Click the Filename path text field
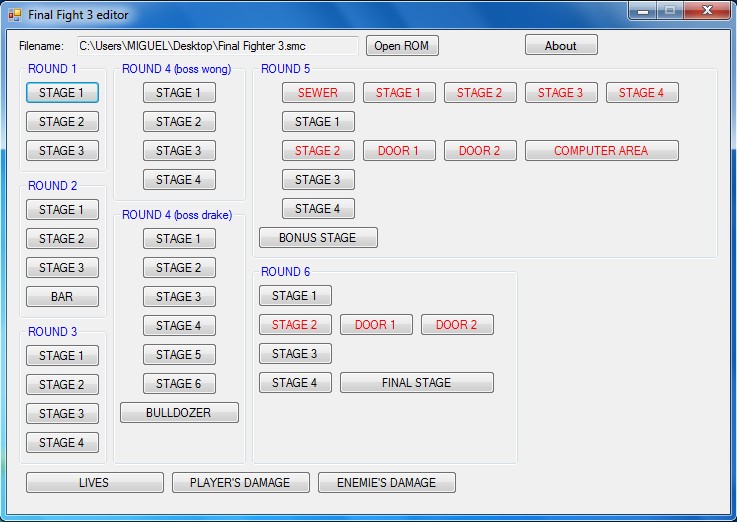This screenshot has width=737, height=522. pyautogui.click(x=217, y=46)
